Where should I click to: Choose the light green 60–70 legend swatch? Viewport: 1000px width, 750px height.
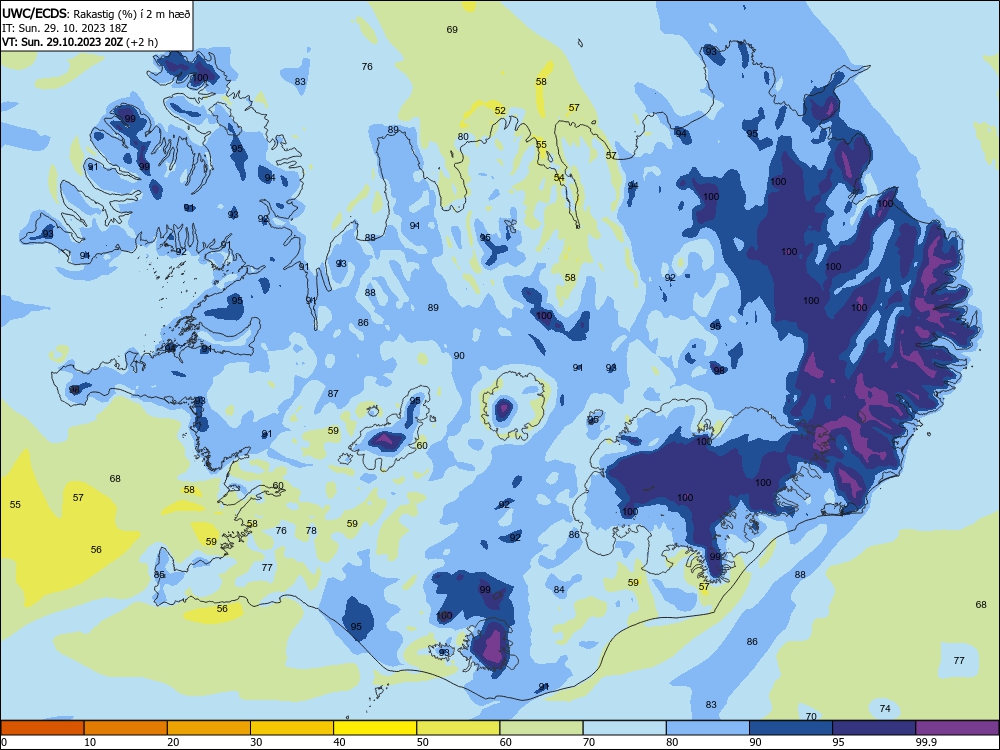(541, 728)
